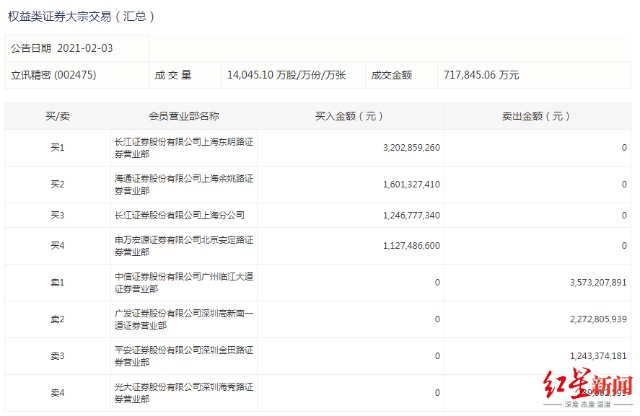The height and width of the screenshot is (416, 640).
Task: Select the 买2 row label
Action: click(x=58, y=185)
